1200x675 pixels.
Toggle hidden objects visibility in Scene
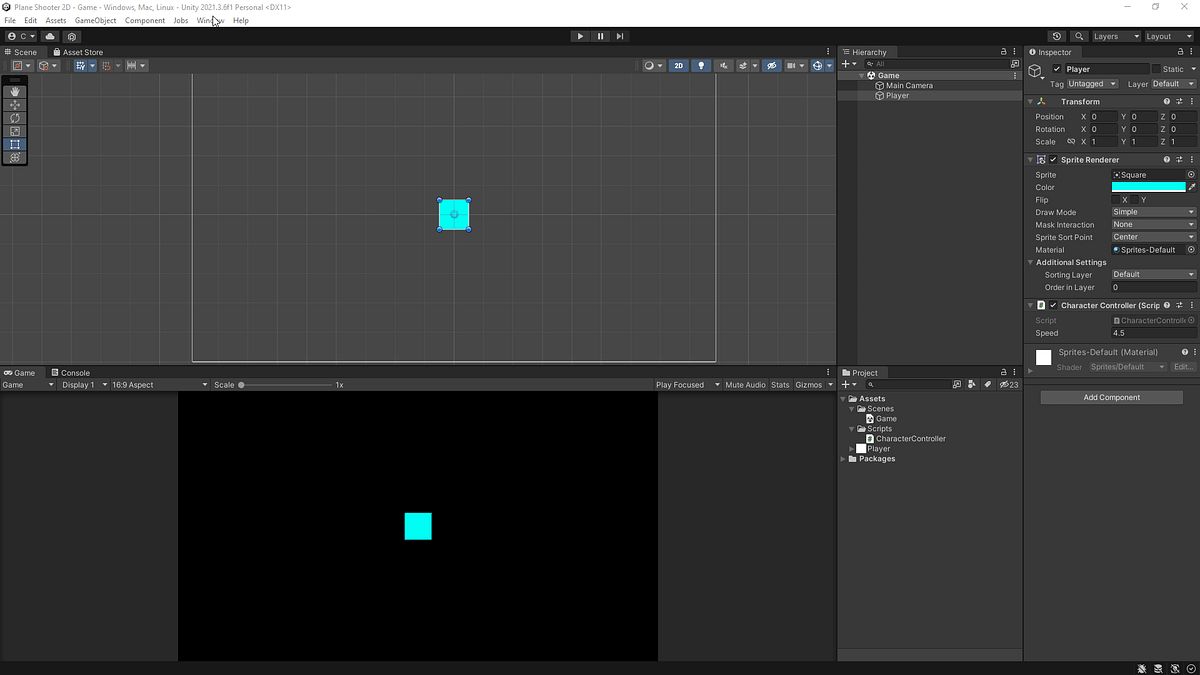point(771,65)
